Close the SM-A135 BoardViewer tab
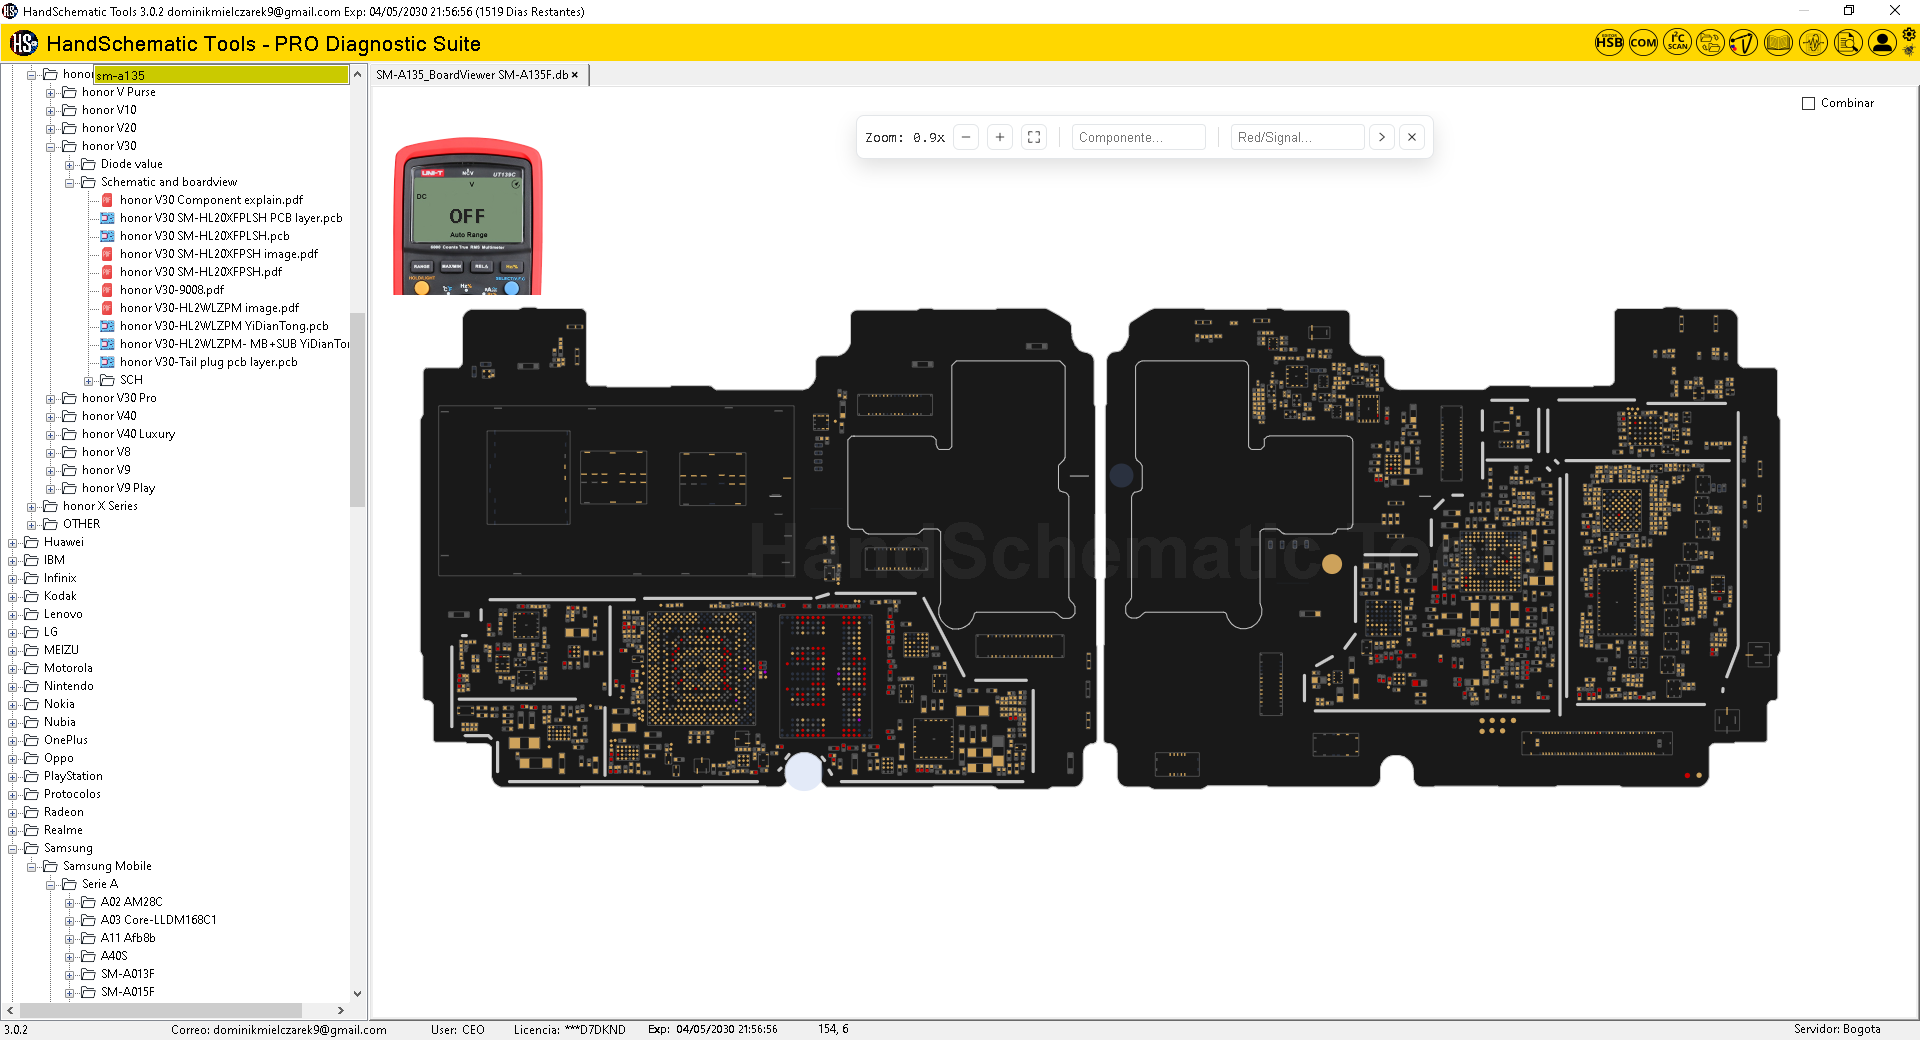Image resolution: width=1920 pixels, height=1040 pixels. 575,75
